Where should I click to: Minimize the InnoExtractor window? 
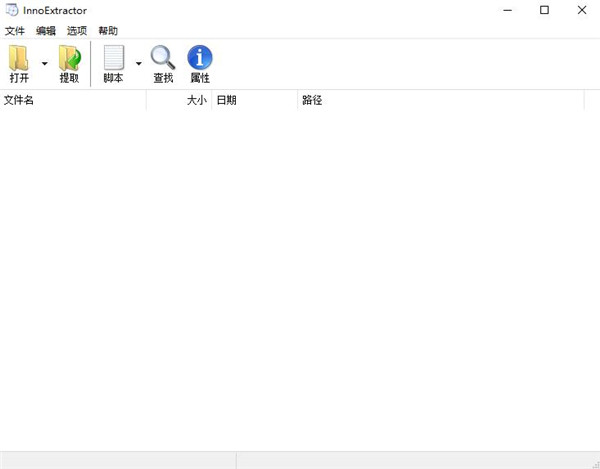pos(508,10)
